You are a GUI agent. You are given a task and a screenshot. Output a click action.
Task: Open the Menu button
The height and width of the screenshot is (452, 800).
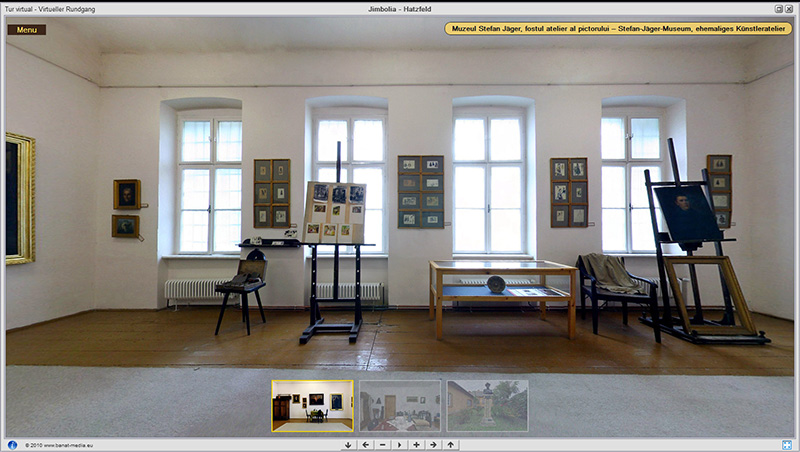tap(27, 29)
